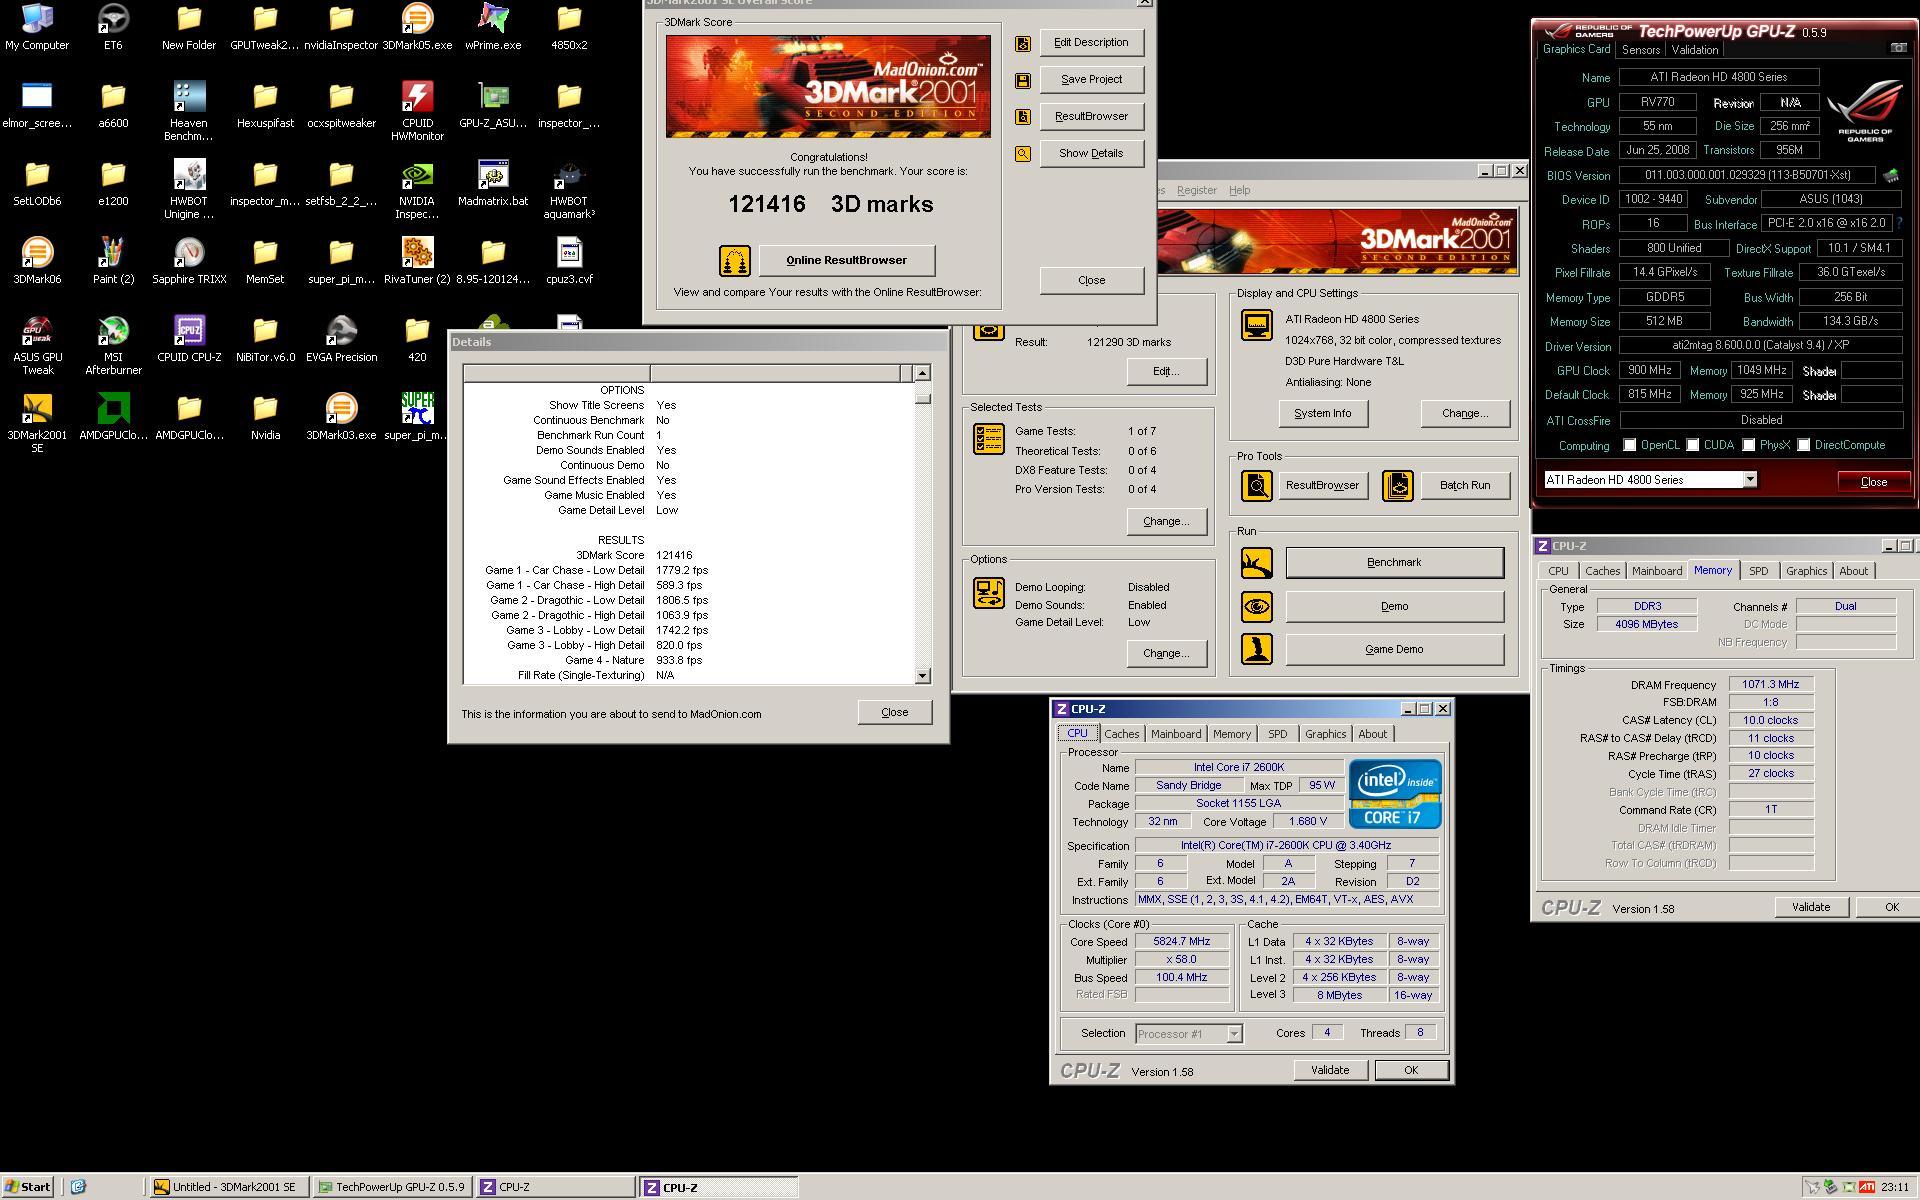Enable the PhysX checkbox in GPU-Z
The height and width of the screenshot is (1200, 1920).
tap(1749, 445)
